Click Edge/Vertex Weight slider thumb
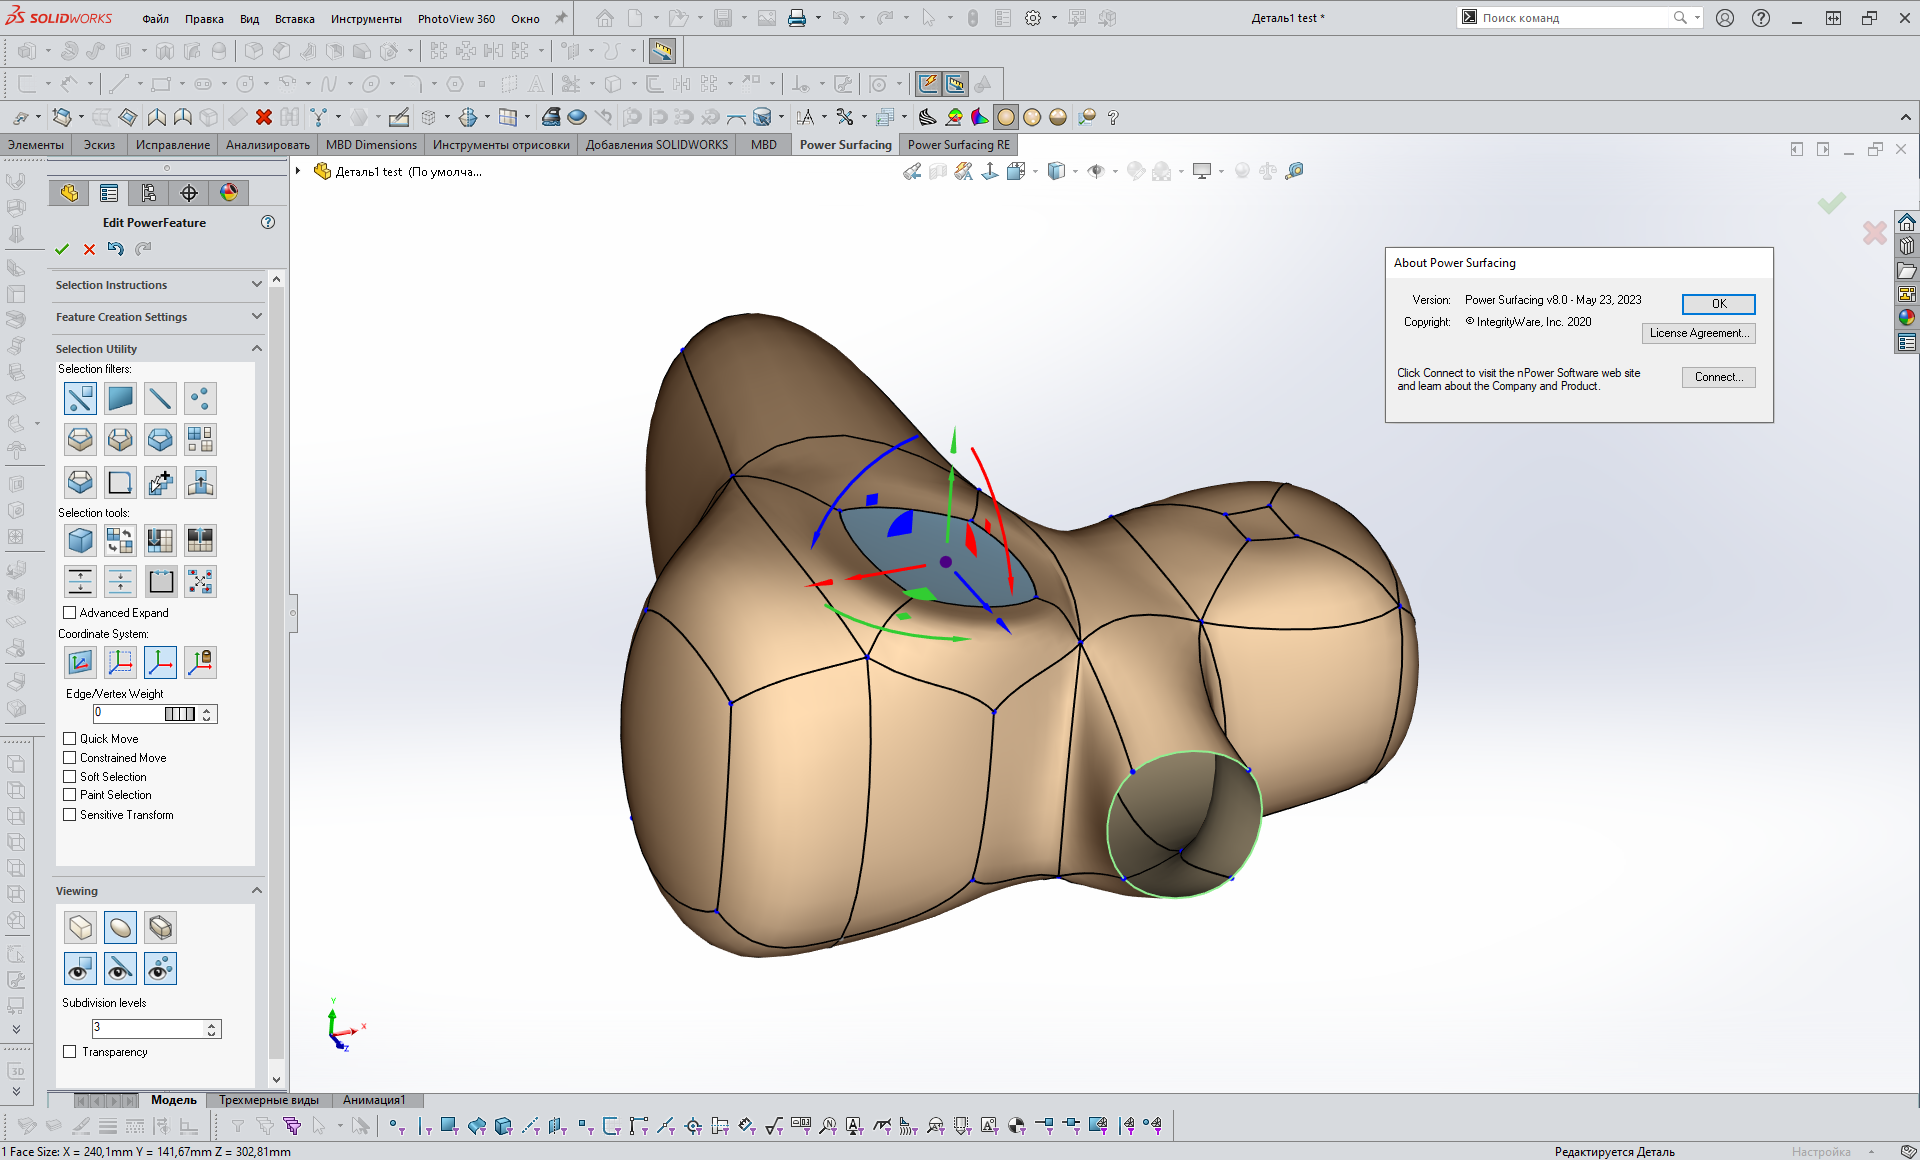The image size is (1920, 1160). pos(179,714)
